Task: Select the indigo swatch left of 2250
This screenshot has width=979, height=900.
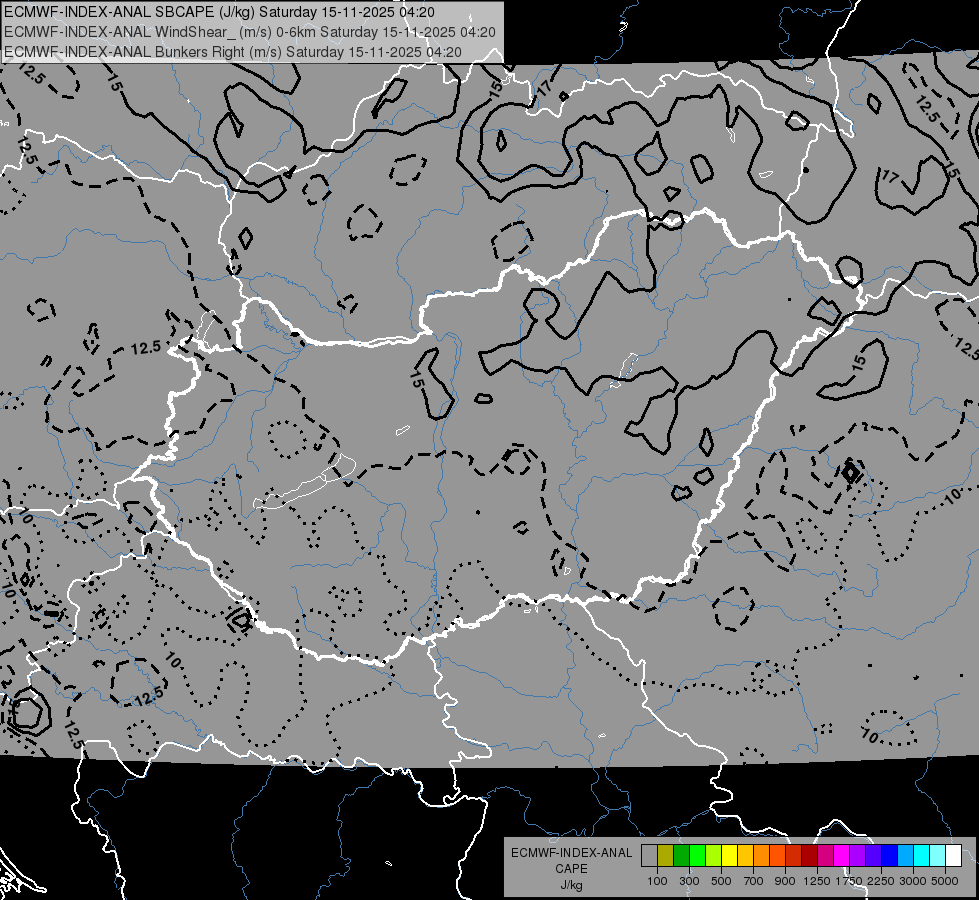Action: click(873, 856)
